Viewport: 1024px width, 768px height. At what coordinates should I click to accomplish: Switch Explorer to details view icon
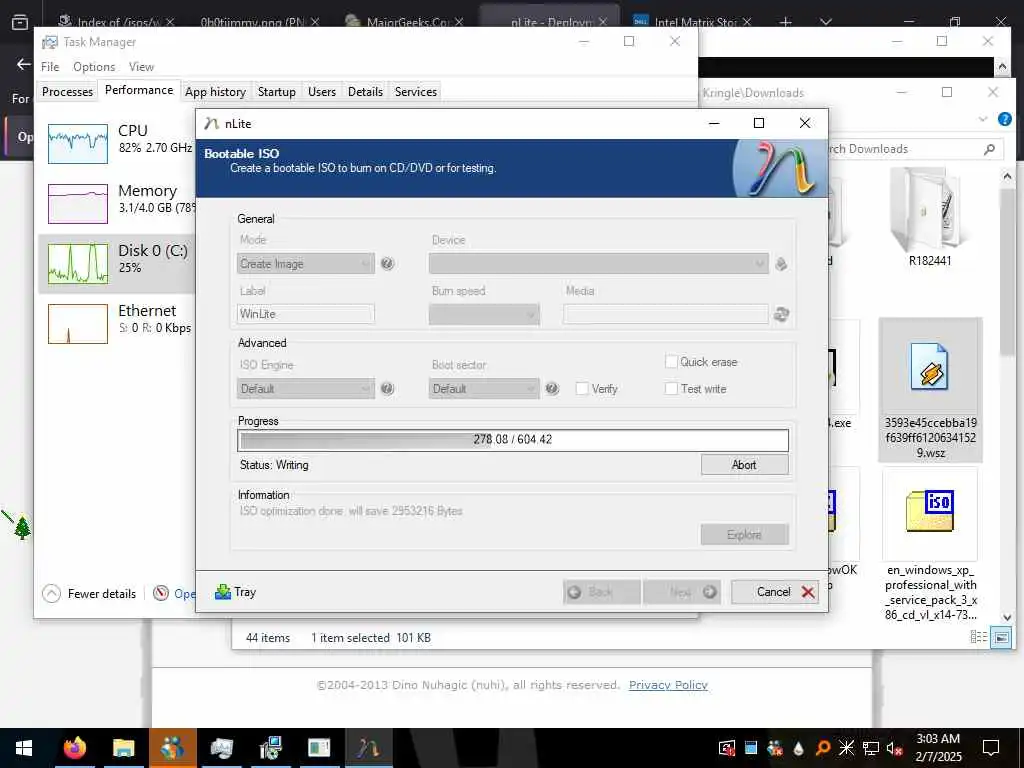[978, 637]
